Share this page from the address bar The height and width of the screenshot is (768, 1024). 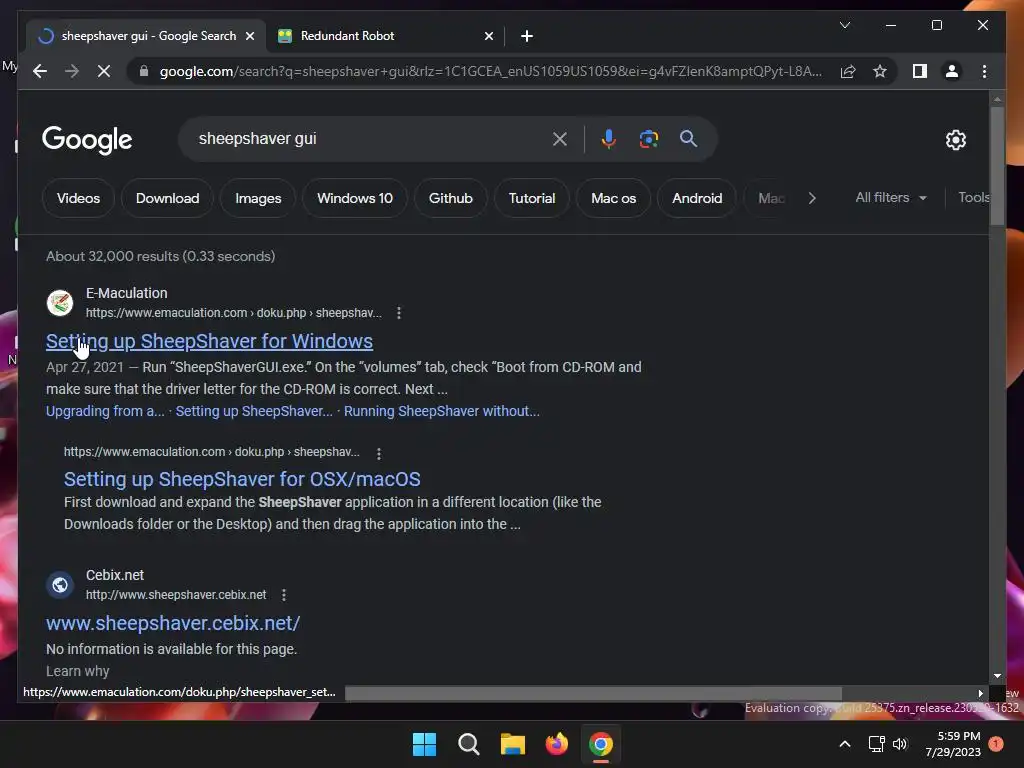point(848,71)
